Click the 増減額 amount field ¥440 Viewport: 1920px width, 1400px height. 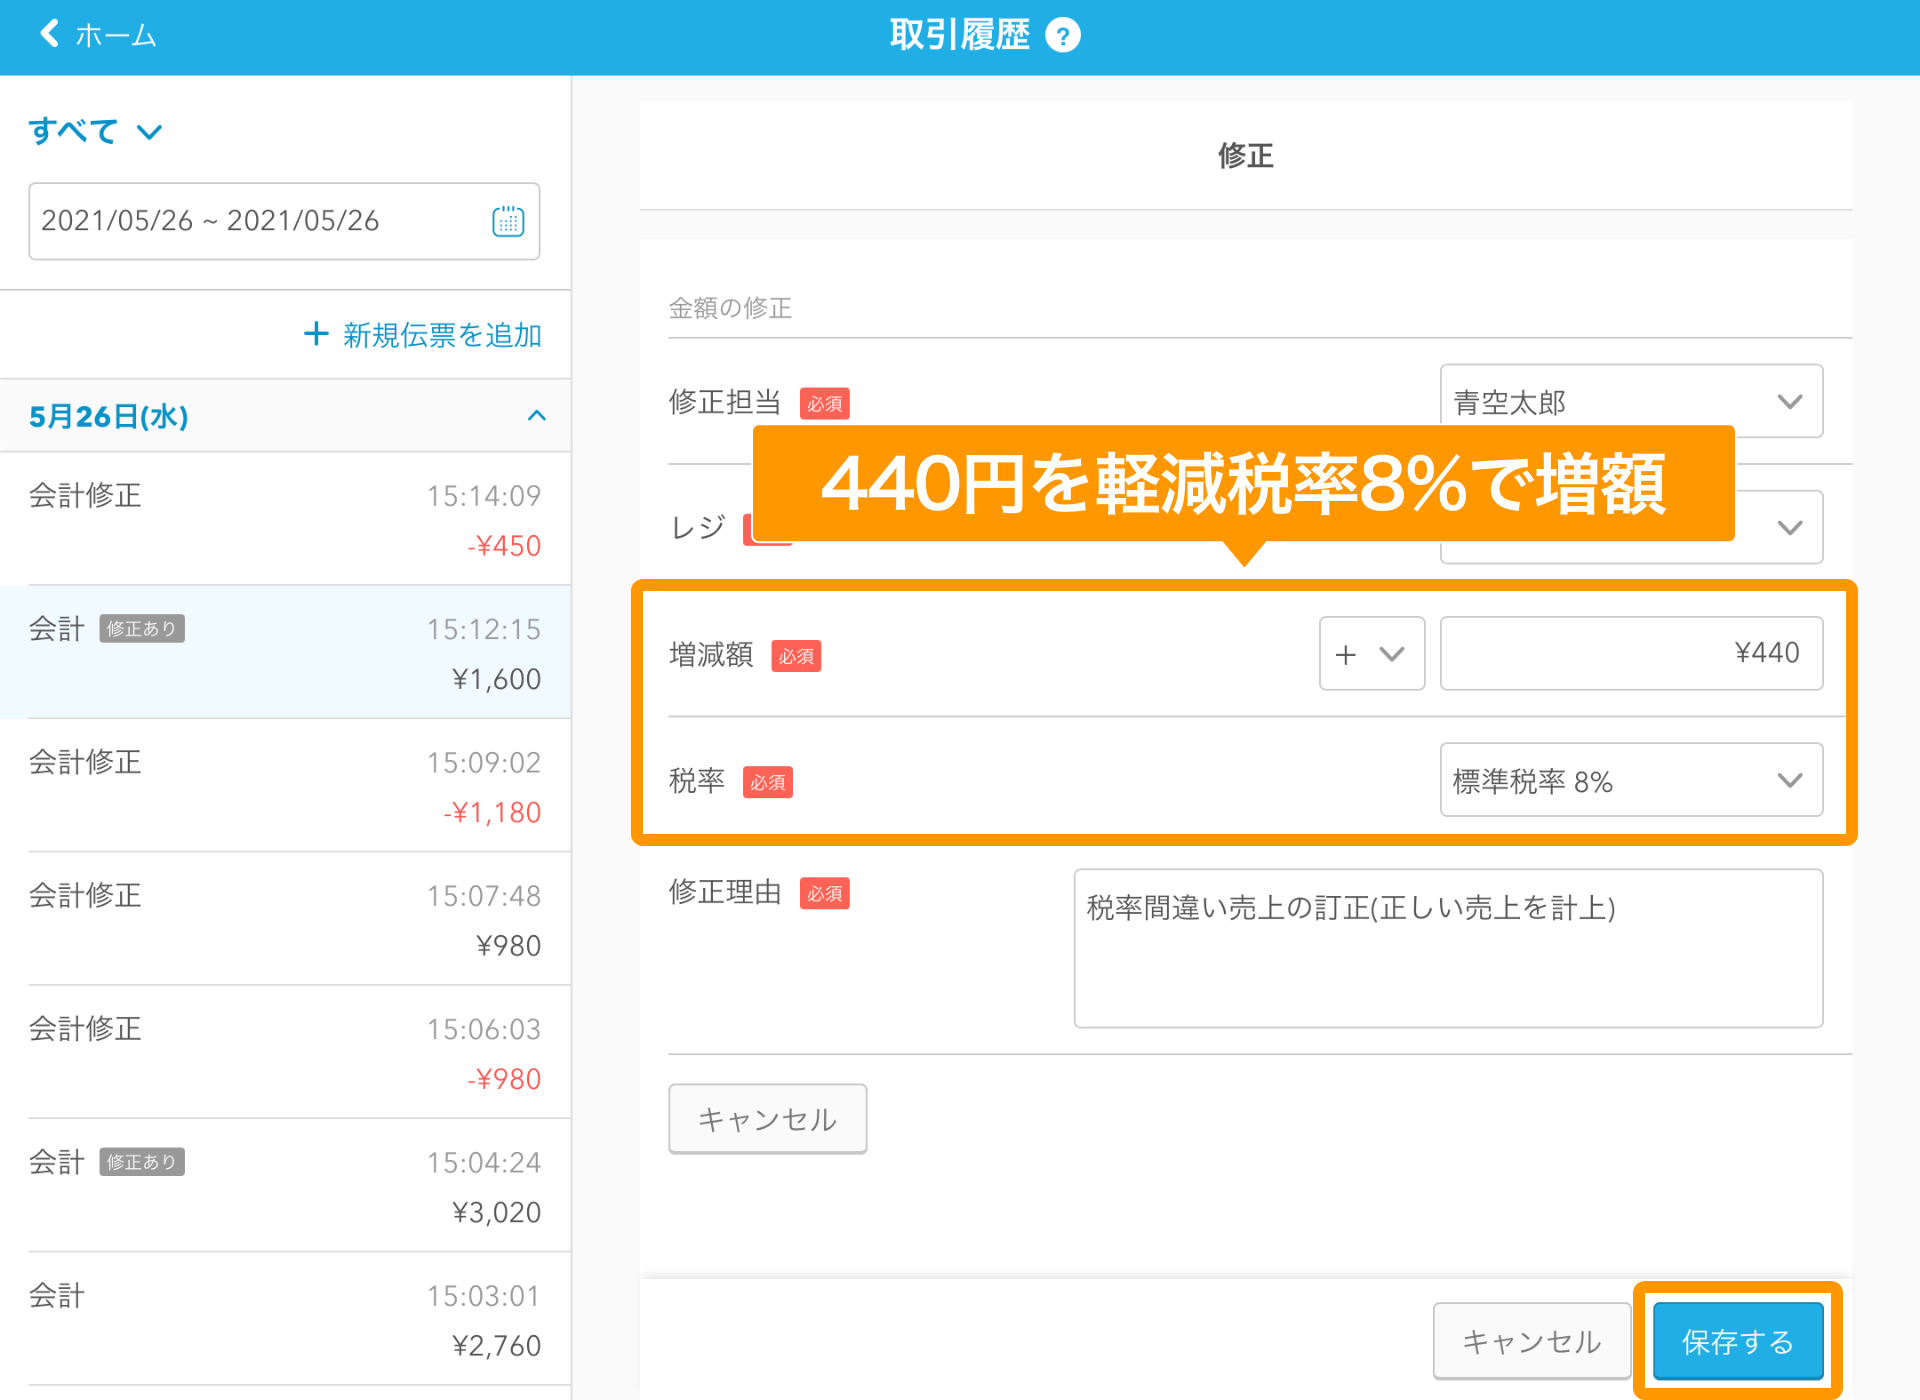coord(1631,654)
